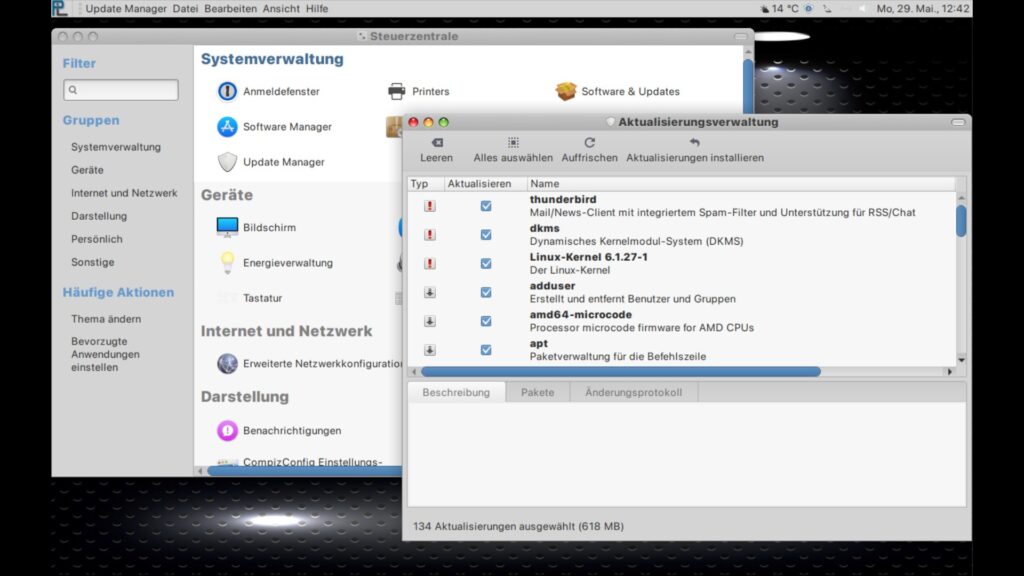This screenshot has height=576, width=1024.
Task: Uncheck the thunderbird update checkbox
Action: click(x=486, y=206)
